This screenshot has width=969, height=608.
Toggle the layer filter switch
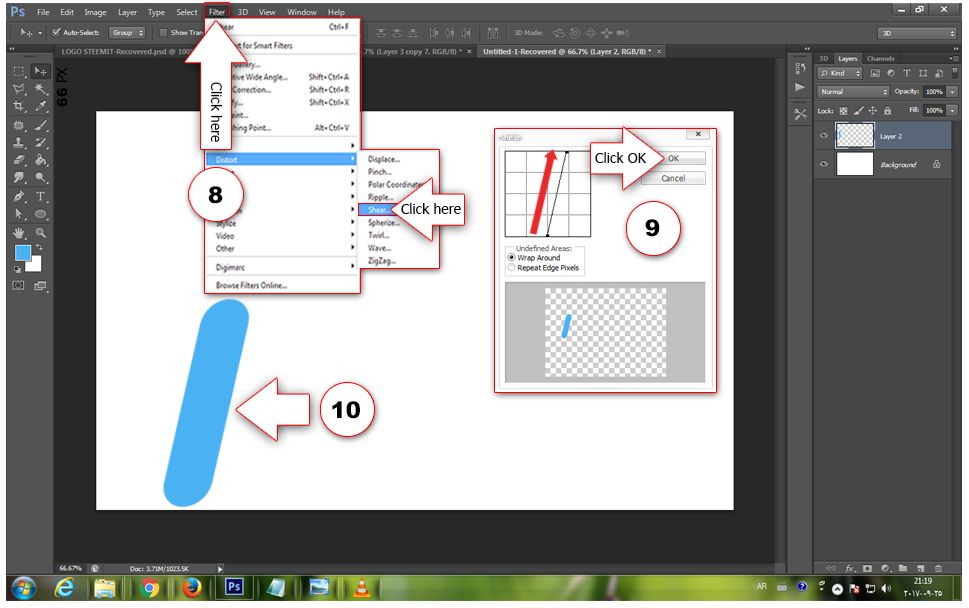tap(954, 73)
